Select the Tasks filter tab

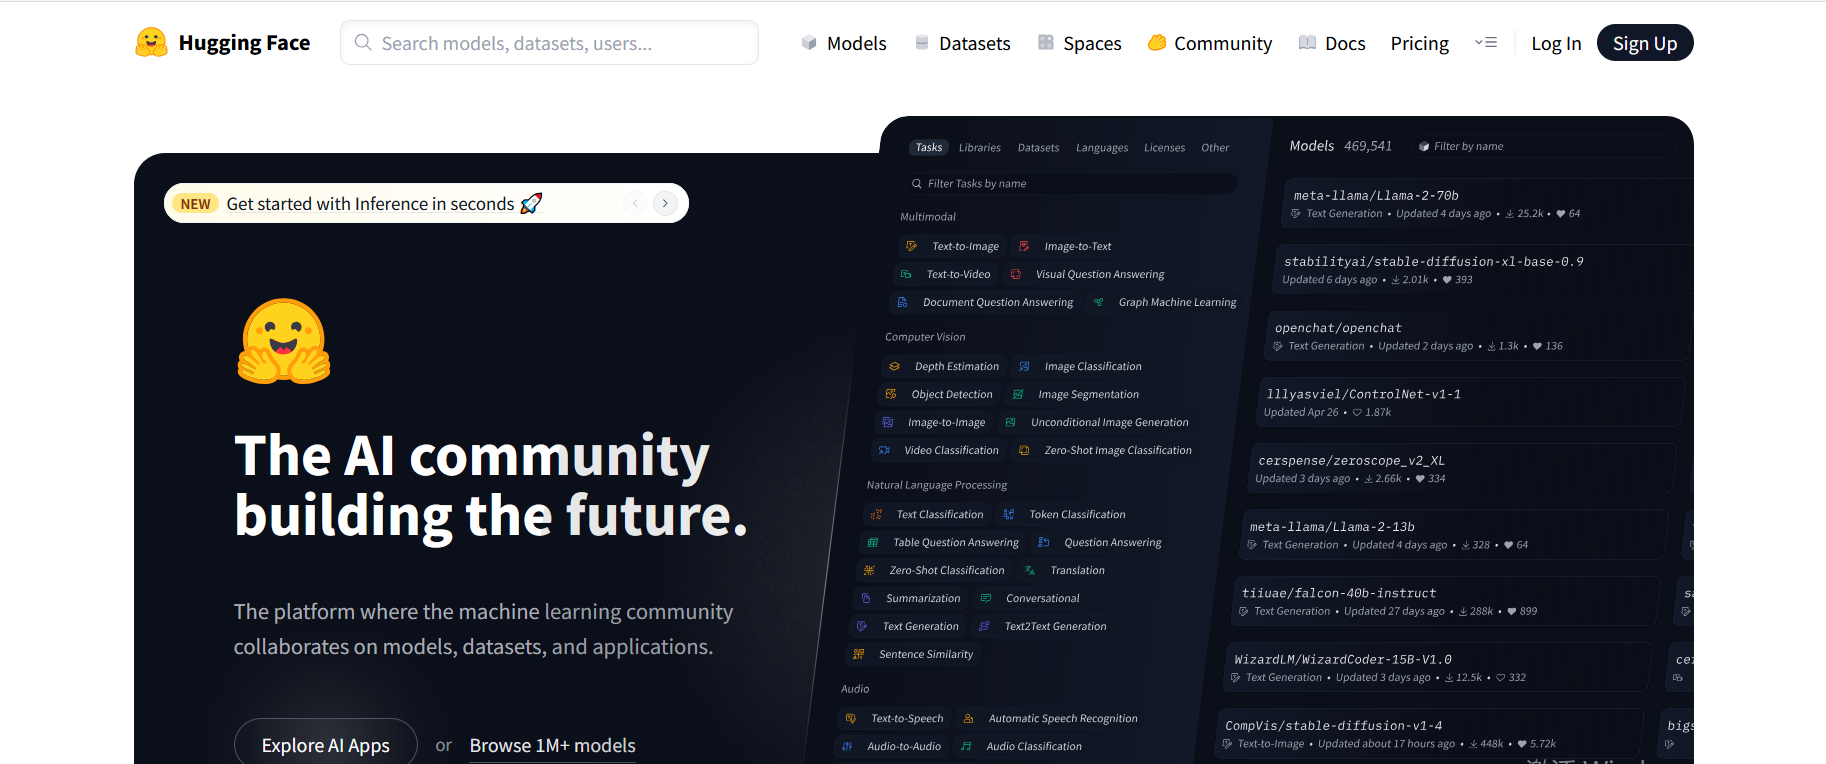[x=929, y=147]
